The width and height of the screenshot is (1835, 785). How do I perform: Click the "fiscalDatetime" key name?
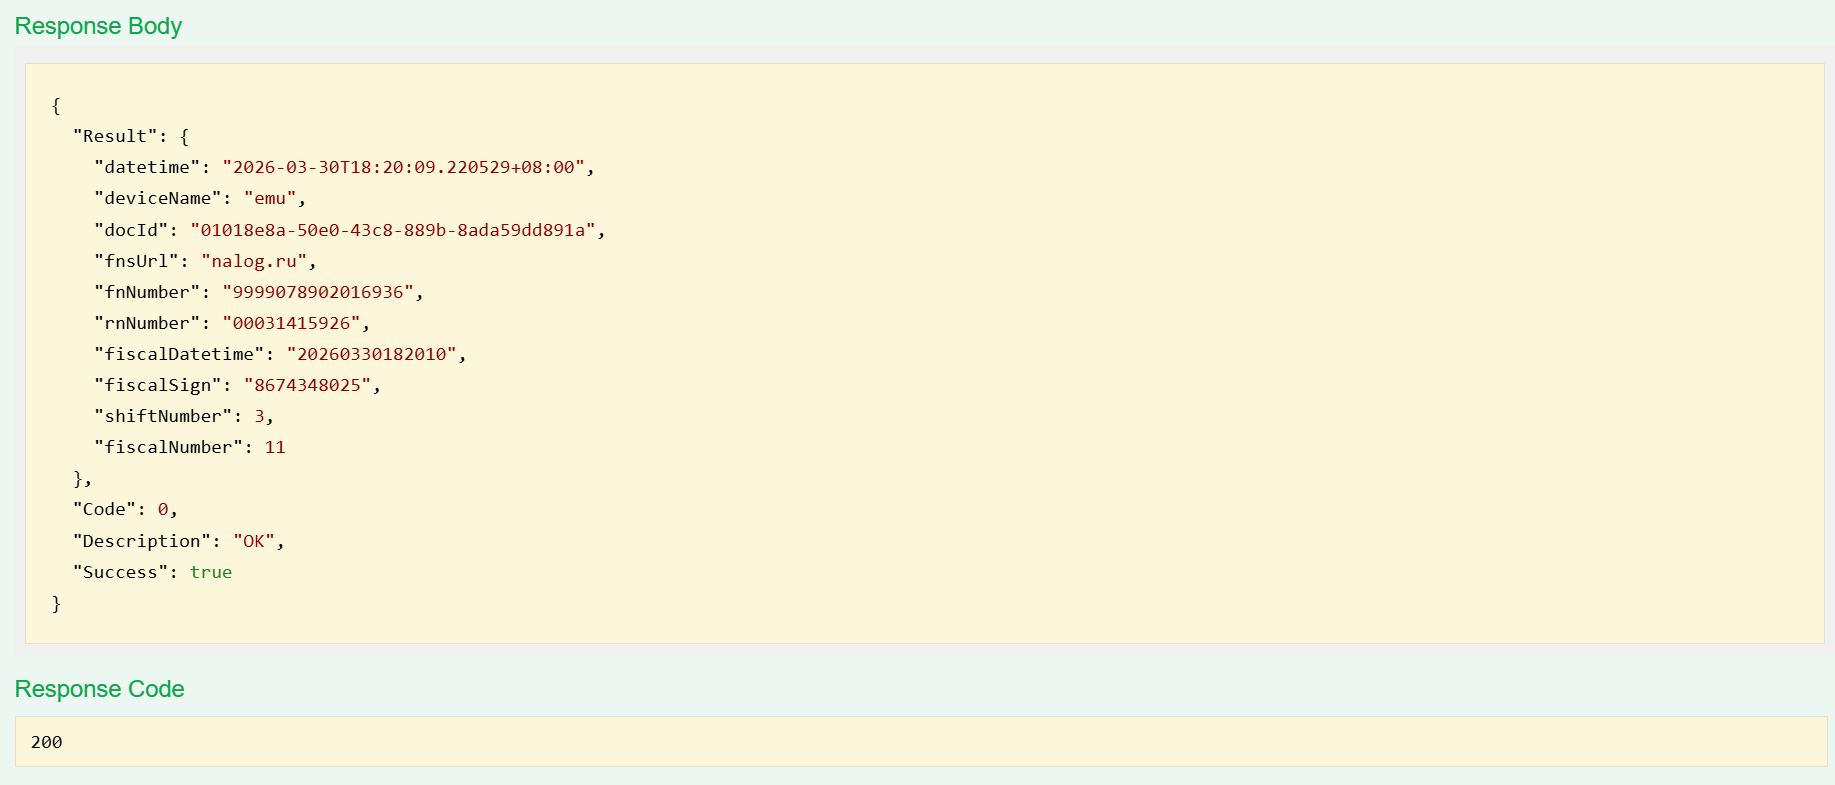pyautogui.click(x=179, y=354)
